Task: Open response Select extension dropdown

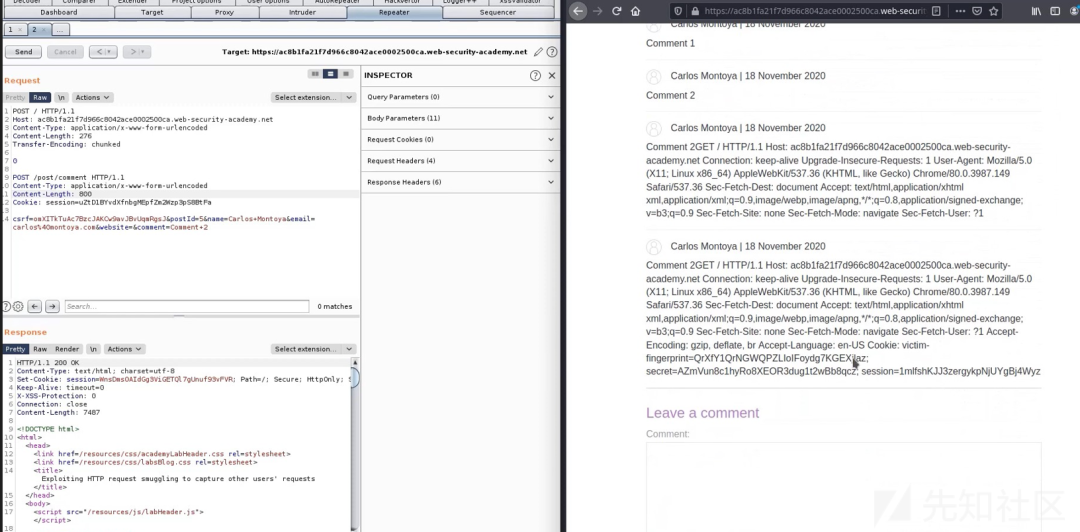Action: click(313, 349)
